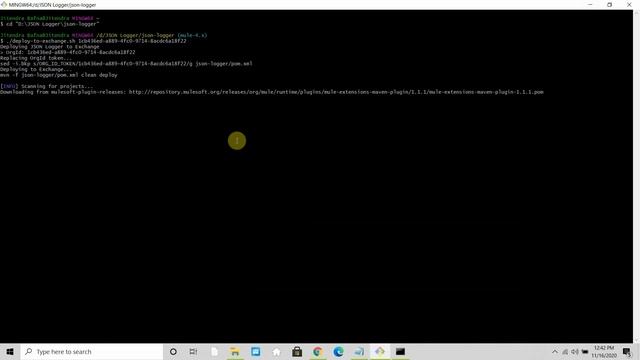Close the MINGW64 terminal window
Image resolution: width=640 pixels, height=360 pixels.
pos(629,5)
